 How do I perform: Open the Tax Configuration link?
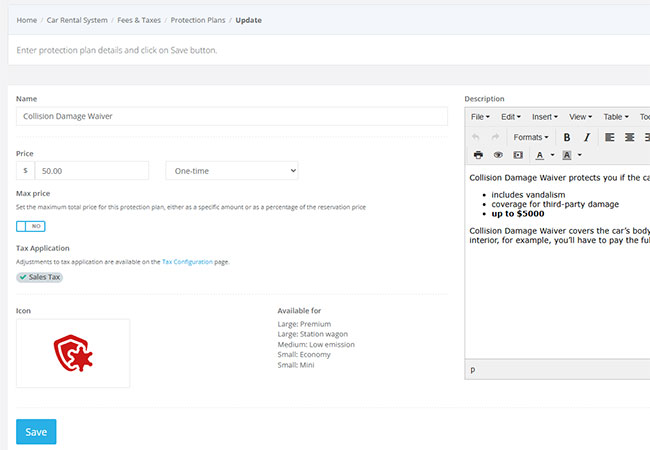187,262
